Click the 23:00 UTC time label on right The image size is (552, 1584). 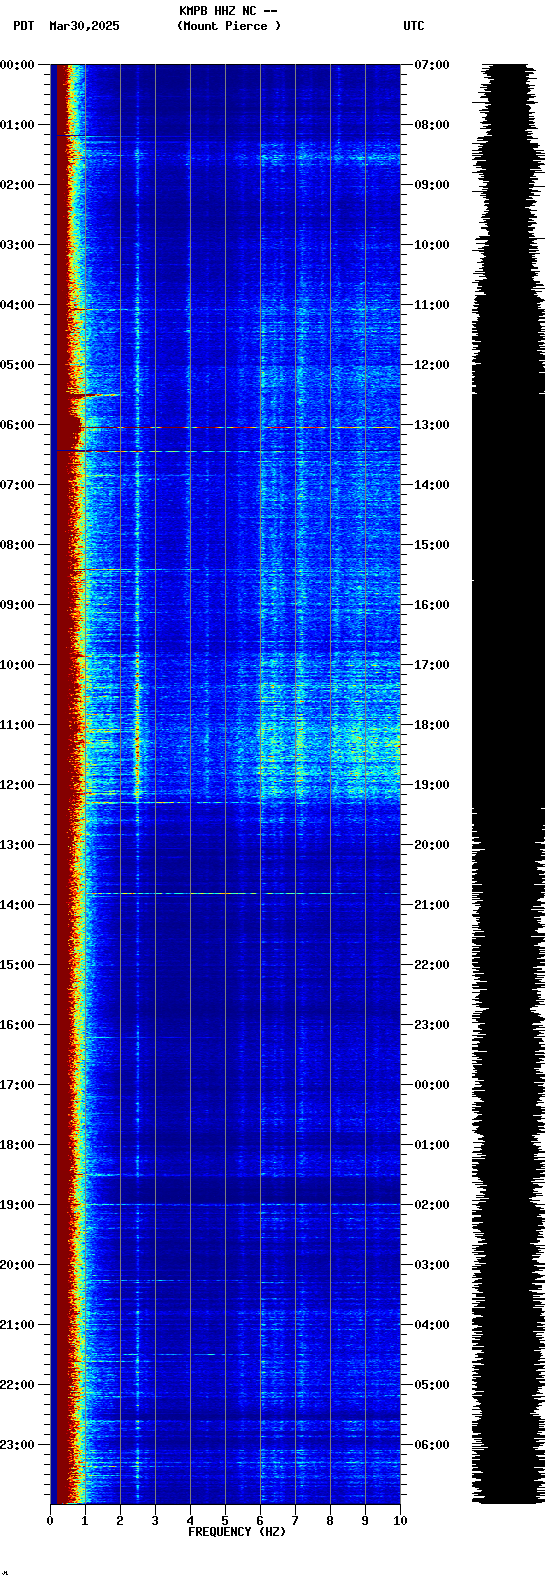[x=432, y=1025]
